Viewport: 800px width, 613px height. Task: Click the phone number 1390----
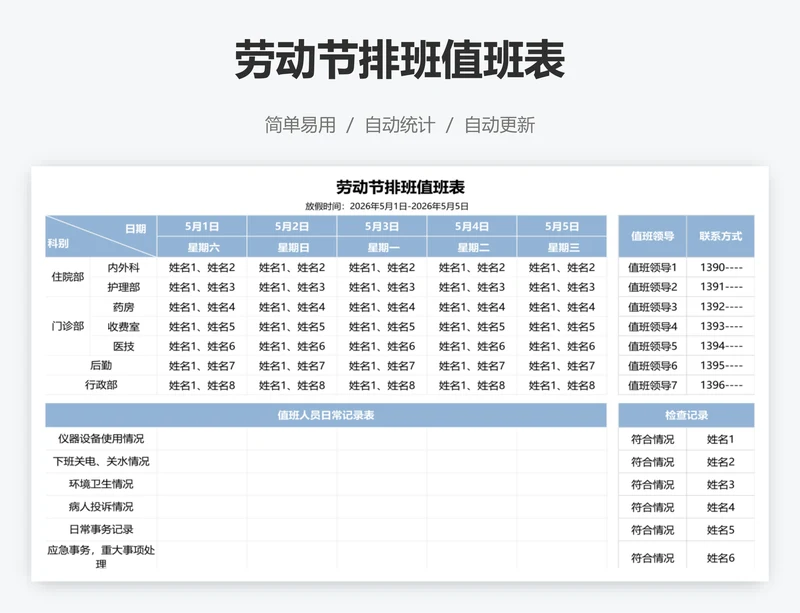point(720,267)
